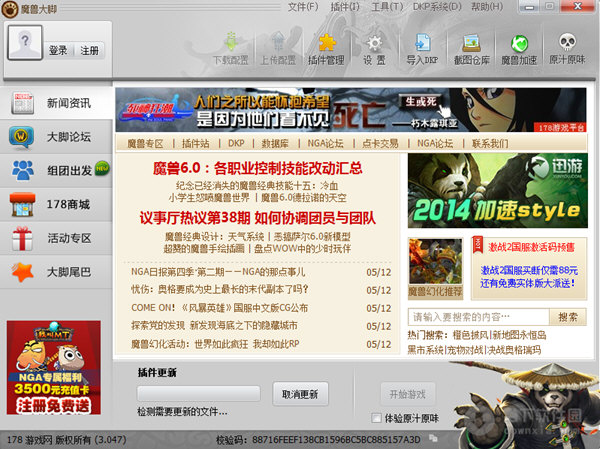Image resolution: width=600 pixels, height=449 pixels.
Task: Open 插件站 nav link
Action: coord(196,144)
